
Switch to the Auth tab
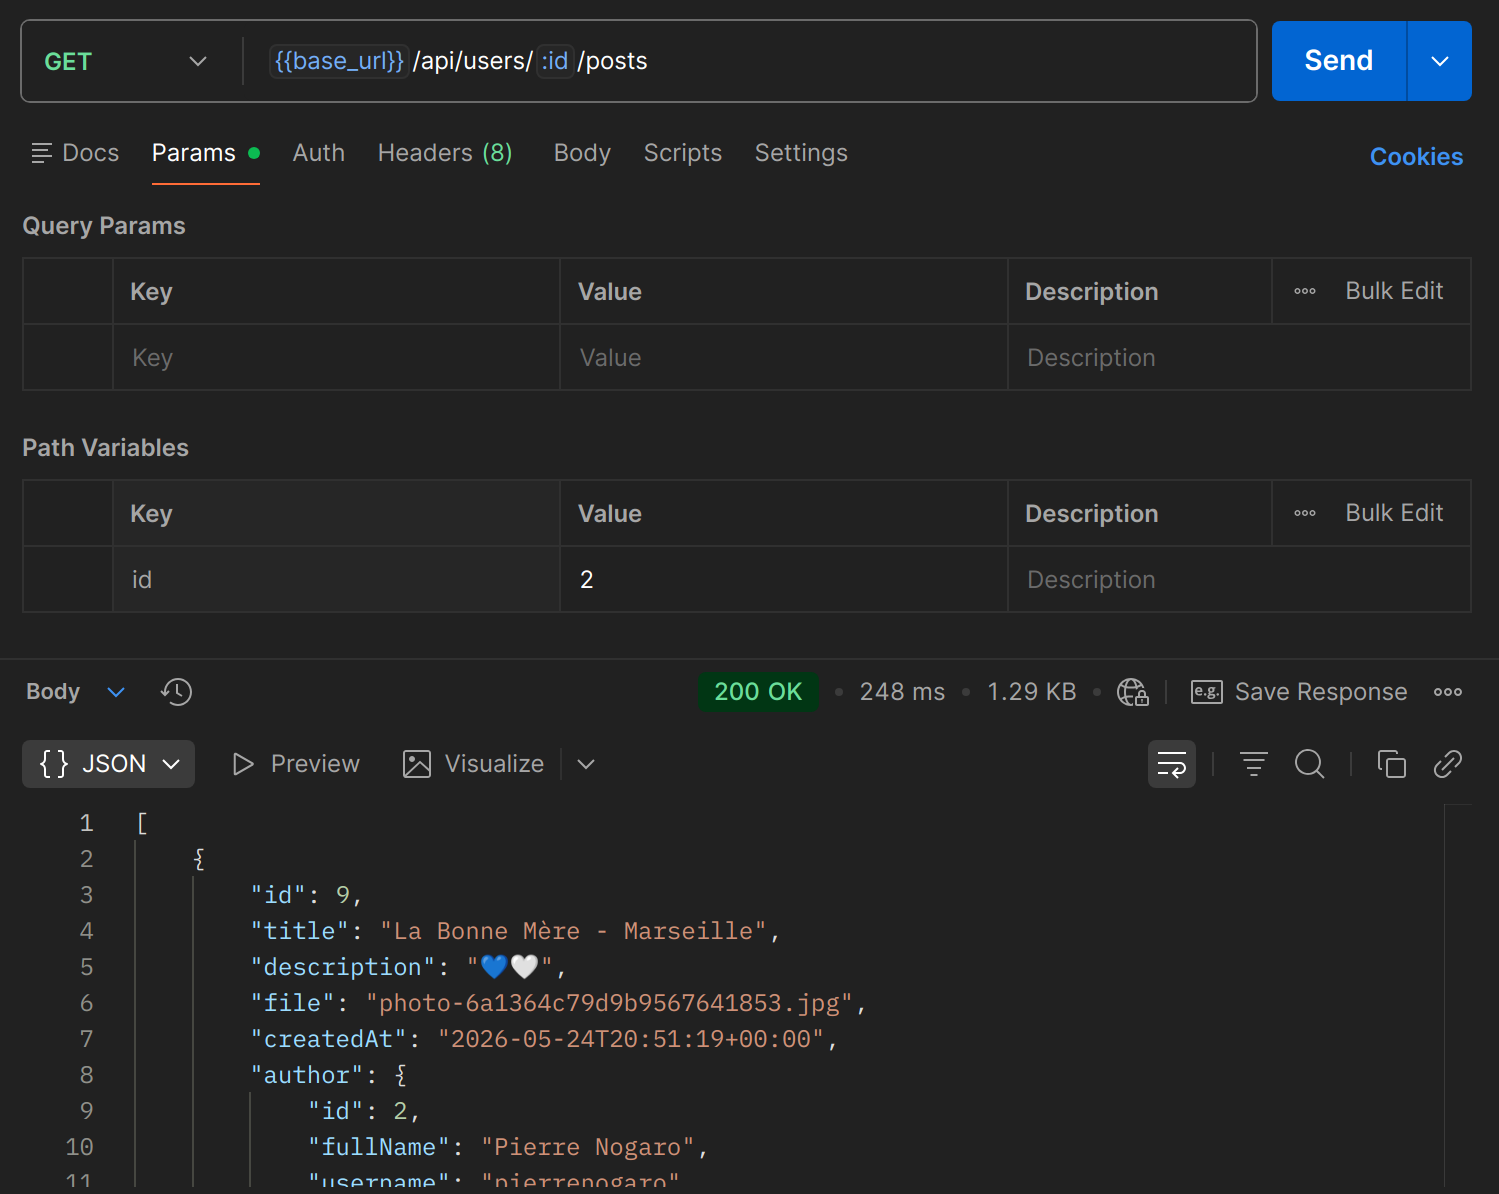318,153
